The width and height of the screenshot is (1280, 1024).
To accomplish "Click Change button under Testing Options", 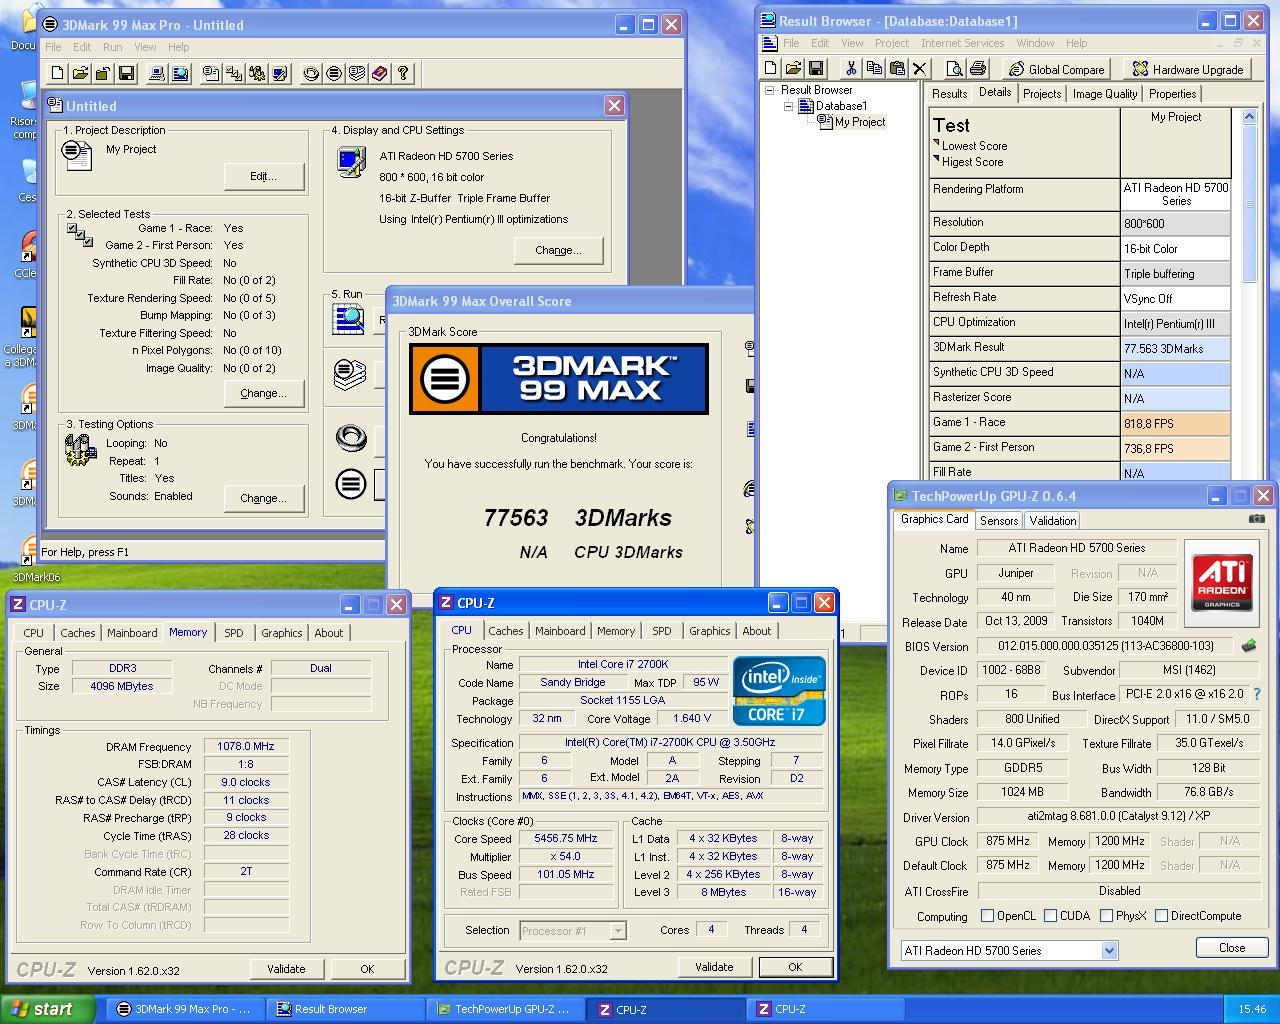I will (264, 498).
